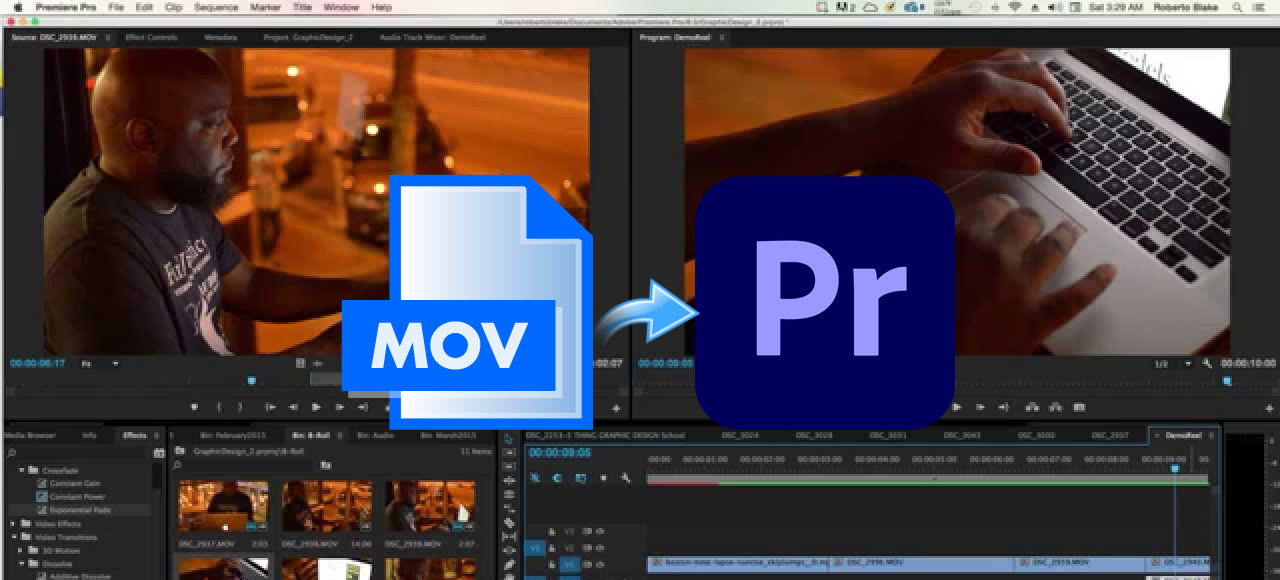Expand the 3D Motion folder
The width and height of the screenshot is (1280, 580).
pos(21,550)
